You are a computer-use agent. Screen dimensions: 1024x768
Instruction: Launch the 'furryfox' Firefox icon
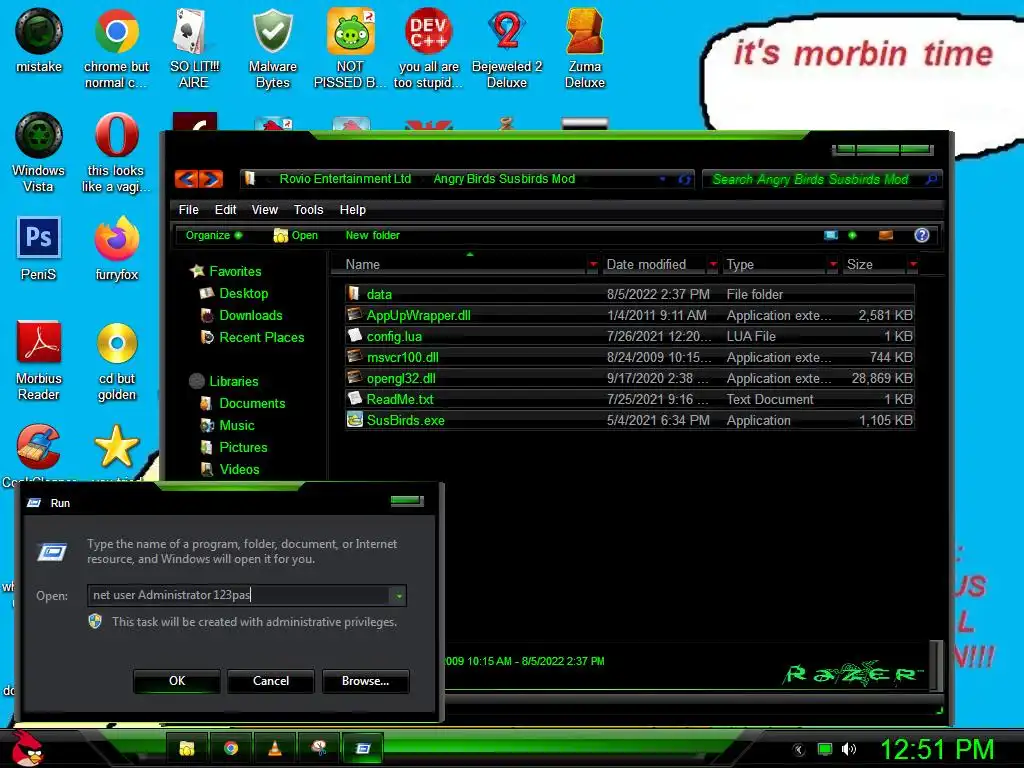pyautogui.click(x=116, y=248)
